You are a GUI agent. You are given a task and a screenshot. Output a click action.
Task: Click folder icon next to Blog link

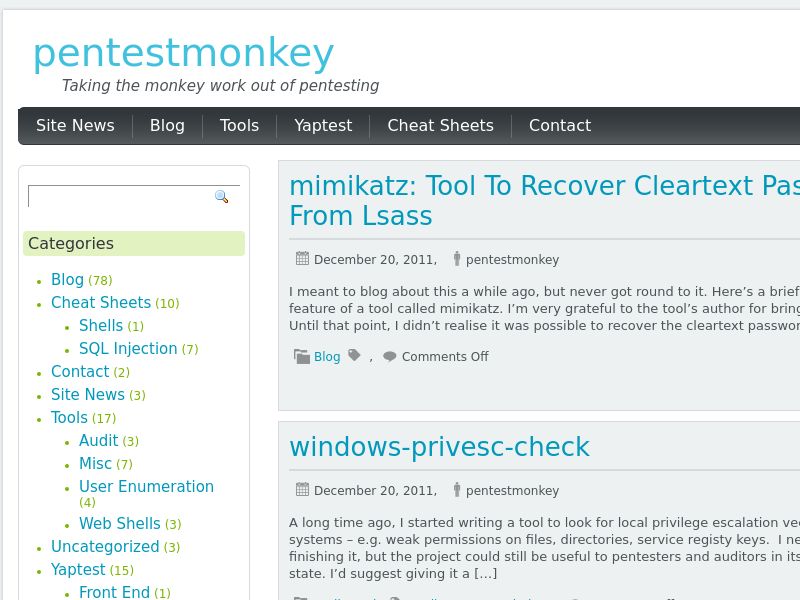pyautogui.click(x=301, y=356)
